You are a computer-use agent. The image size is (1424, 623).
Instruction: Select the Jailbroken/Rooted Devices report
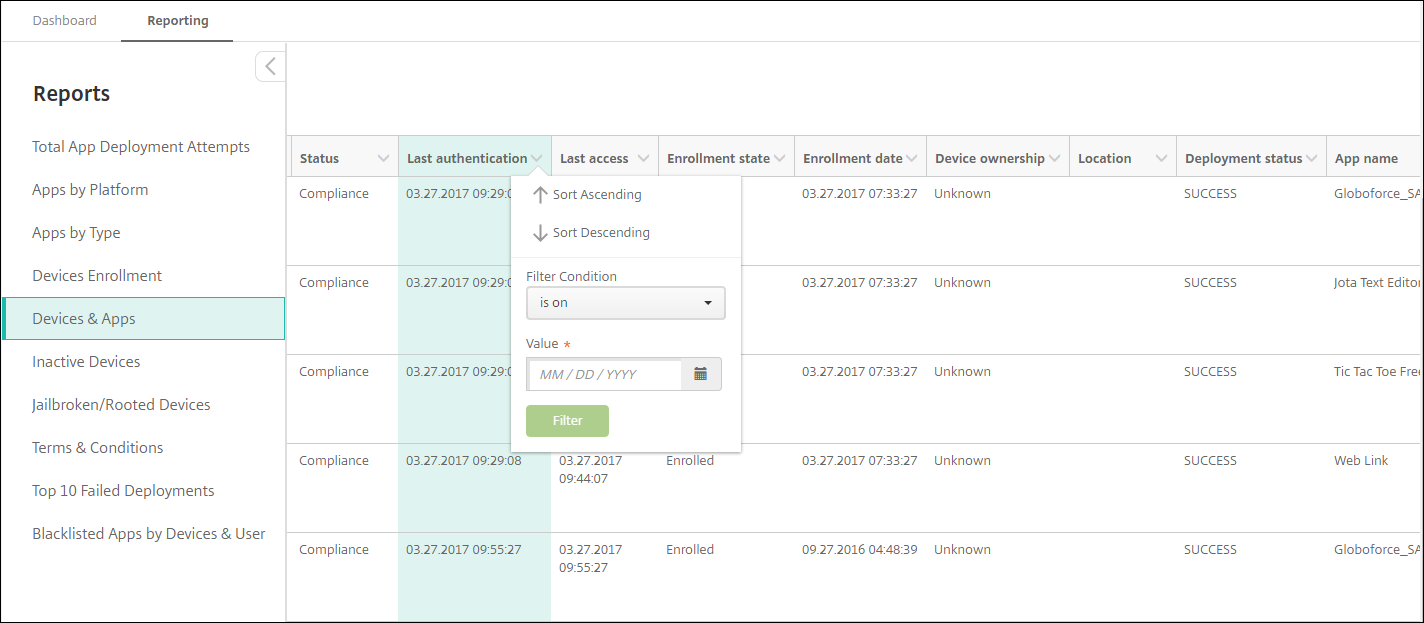121,405
